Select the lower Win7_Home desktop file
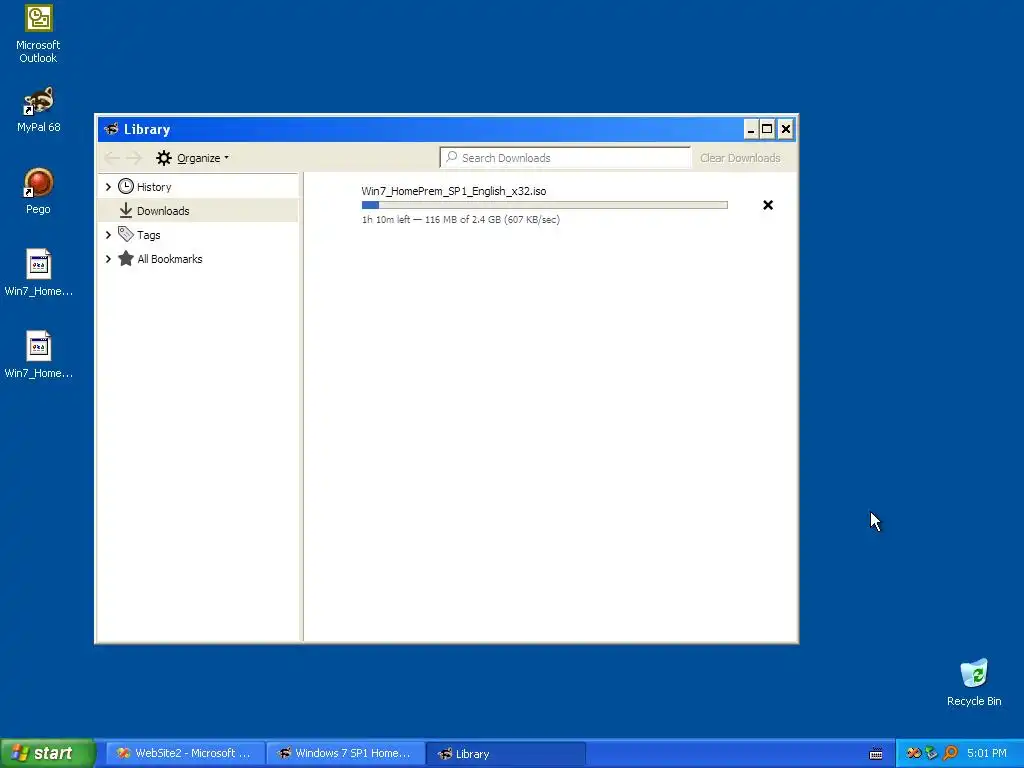 (38, 355)
